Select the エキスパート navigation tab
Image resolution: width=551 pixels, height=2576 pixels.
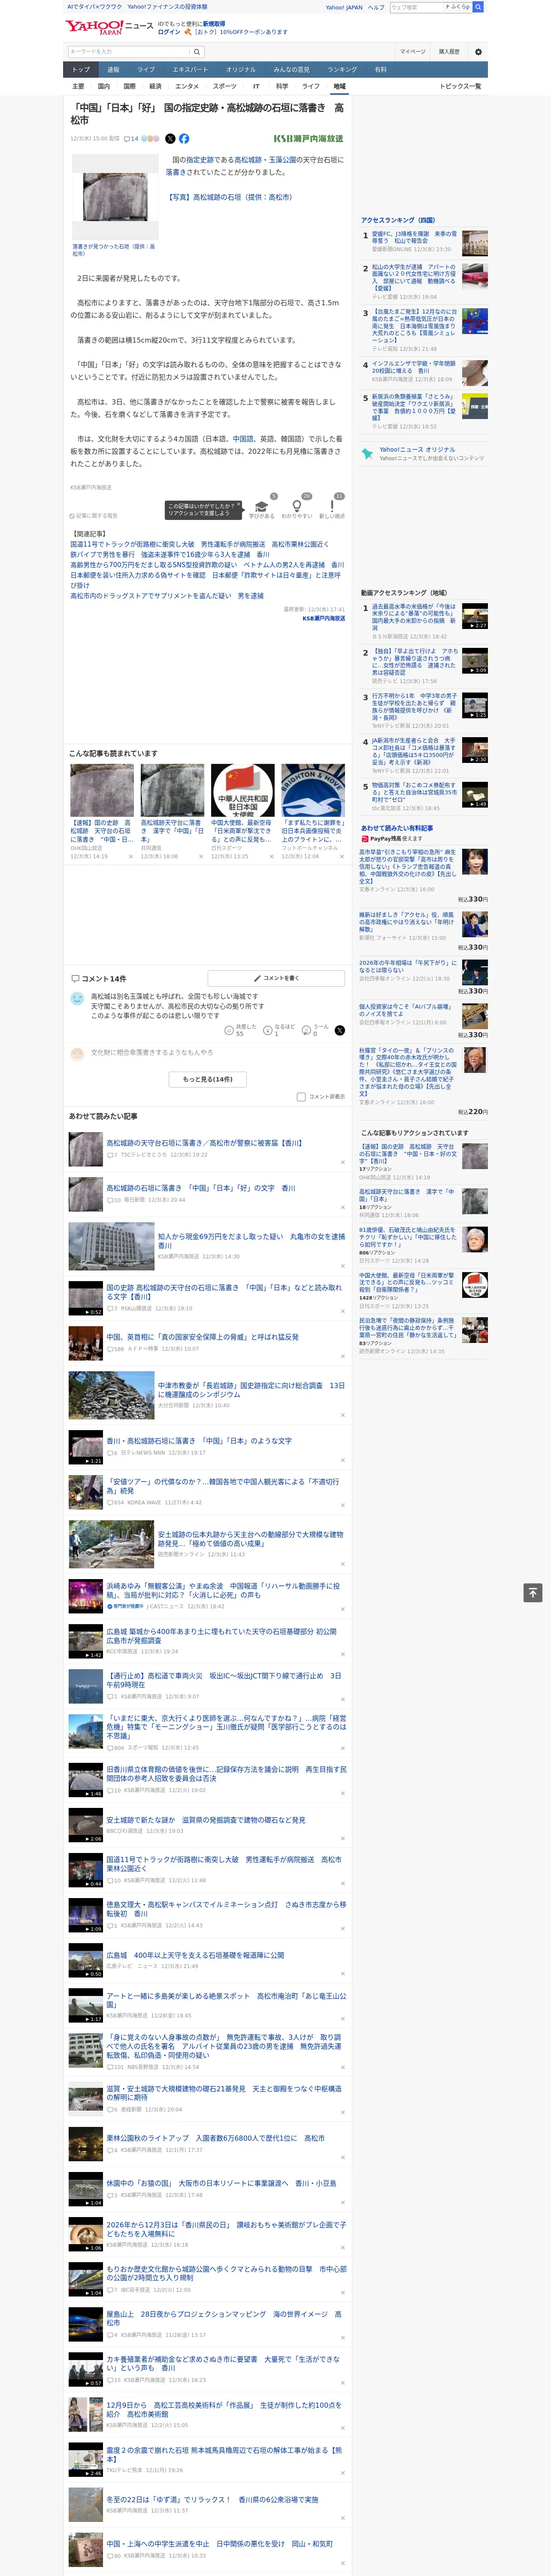[x=190, y=70]
